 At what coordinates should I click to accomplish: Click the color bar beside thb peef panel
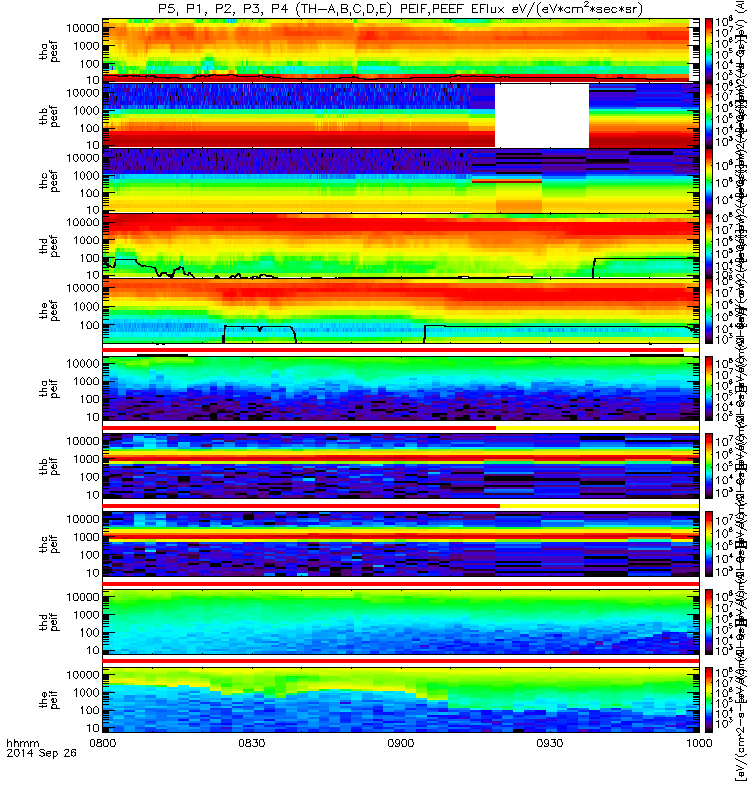pyautogui.click(x=709, y=115)
